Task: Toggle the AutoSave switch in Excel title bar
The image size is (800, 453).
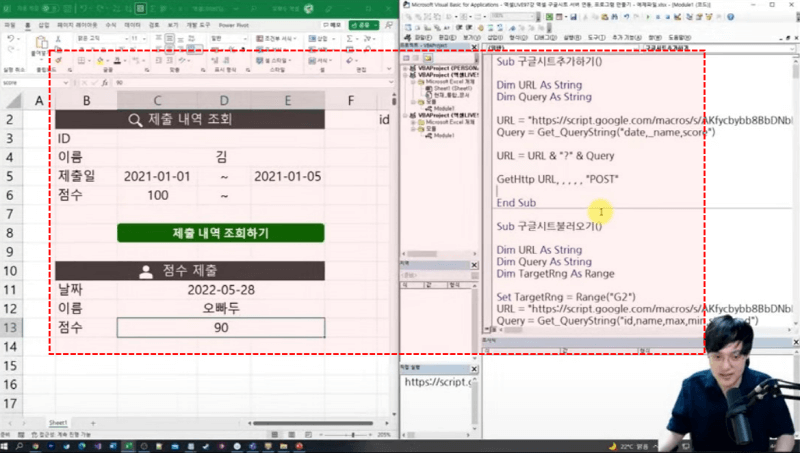Action: (49, 8)
